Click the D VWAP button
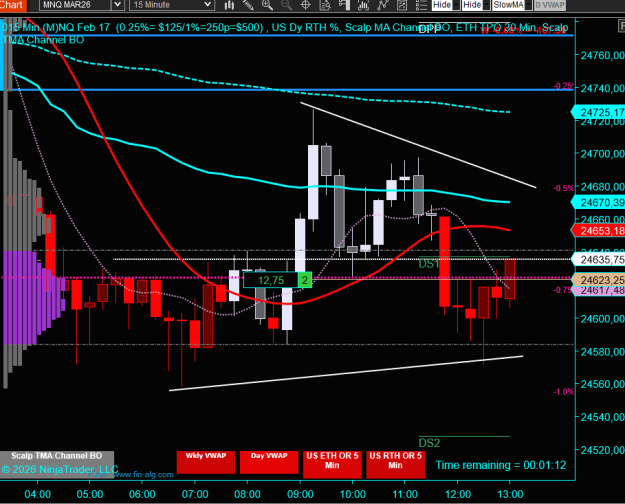 550,5
